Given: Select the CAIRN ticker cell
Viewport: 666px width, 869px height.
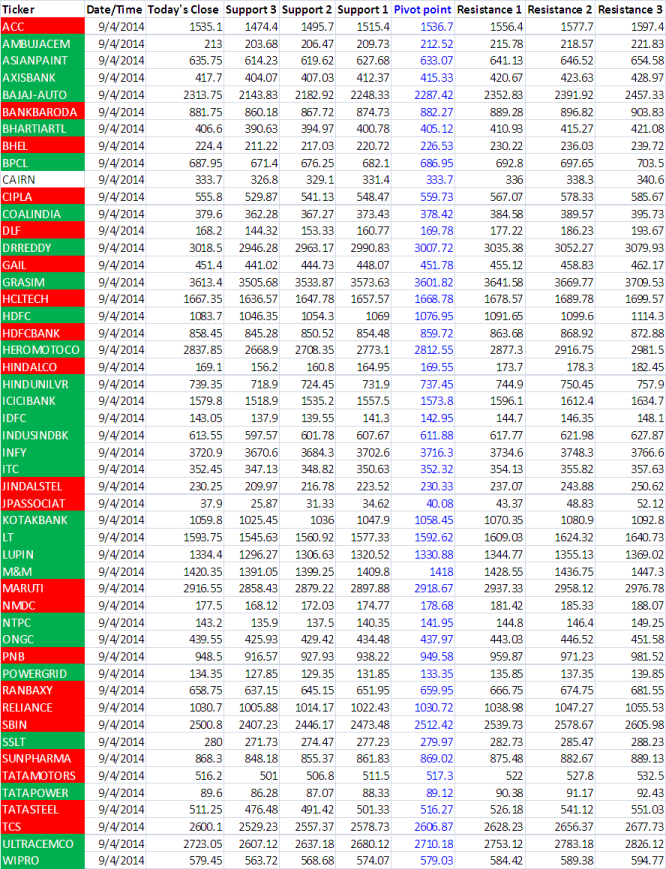Looking at the screenshot, I should tap(43, 180).
